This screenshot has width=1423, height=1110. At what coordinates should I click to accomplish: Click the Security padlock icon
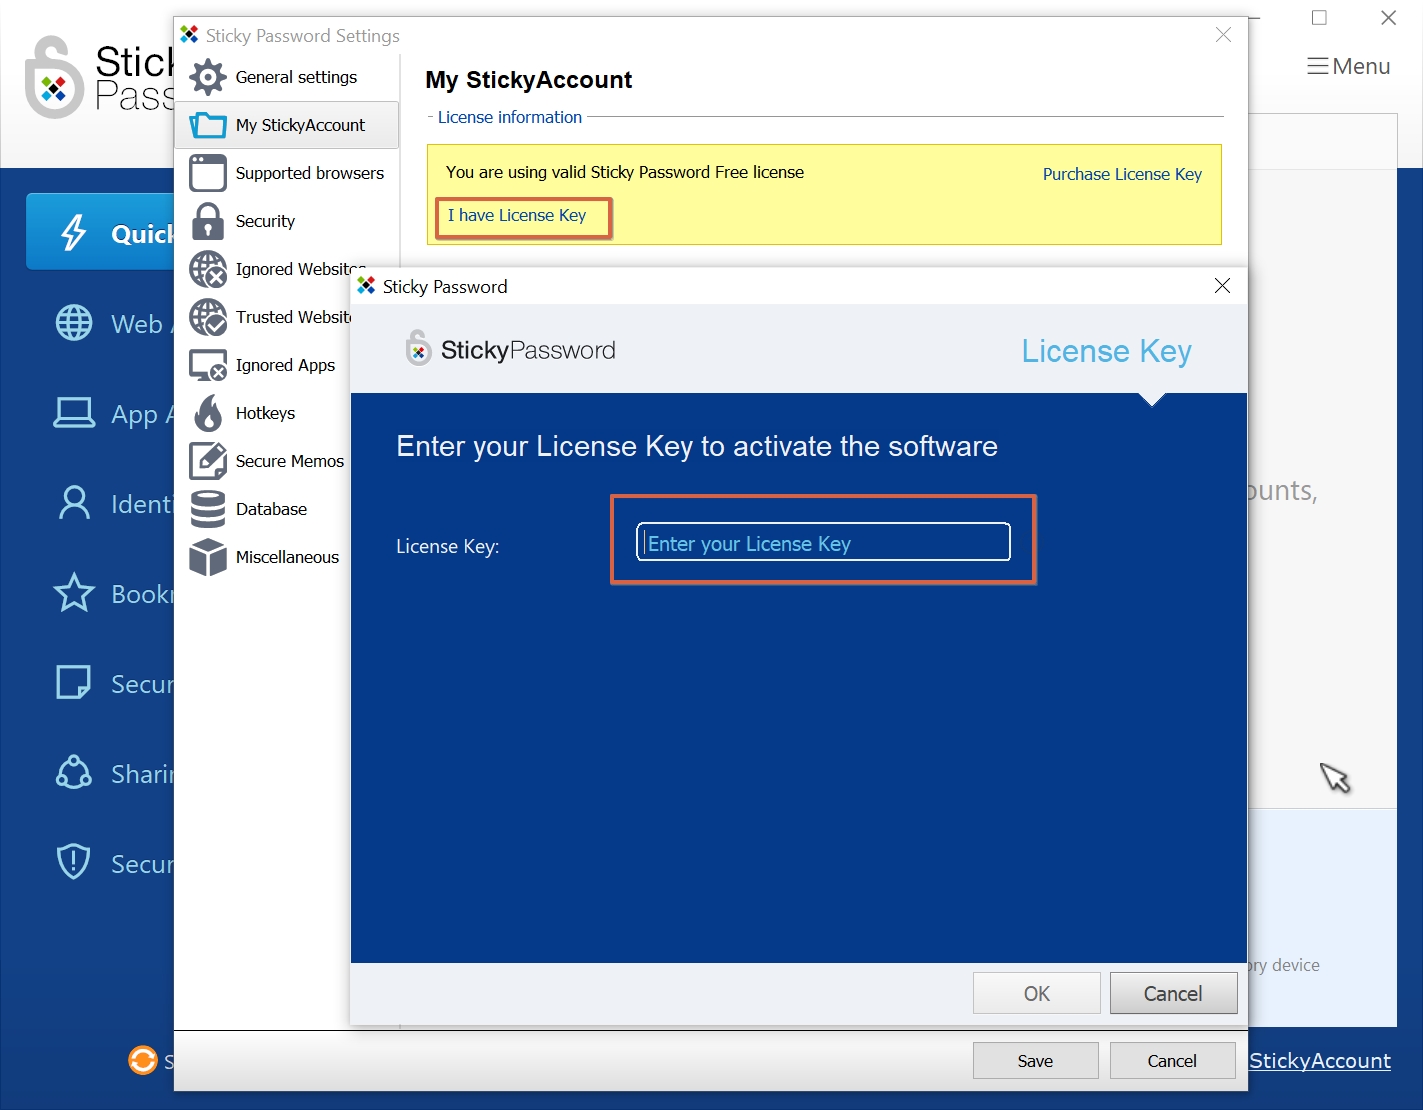pyautogui.click(x=208, y=221)
